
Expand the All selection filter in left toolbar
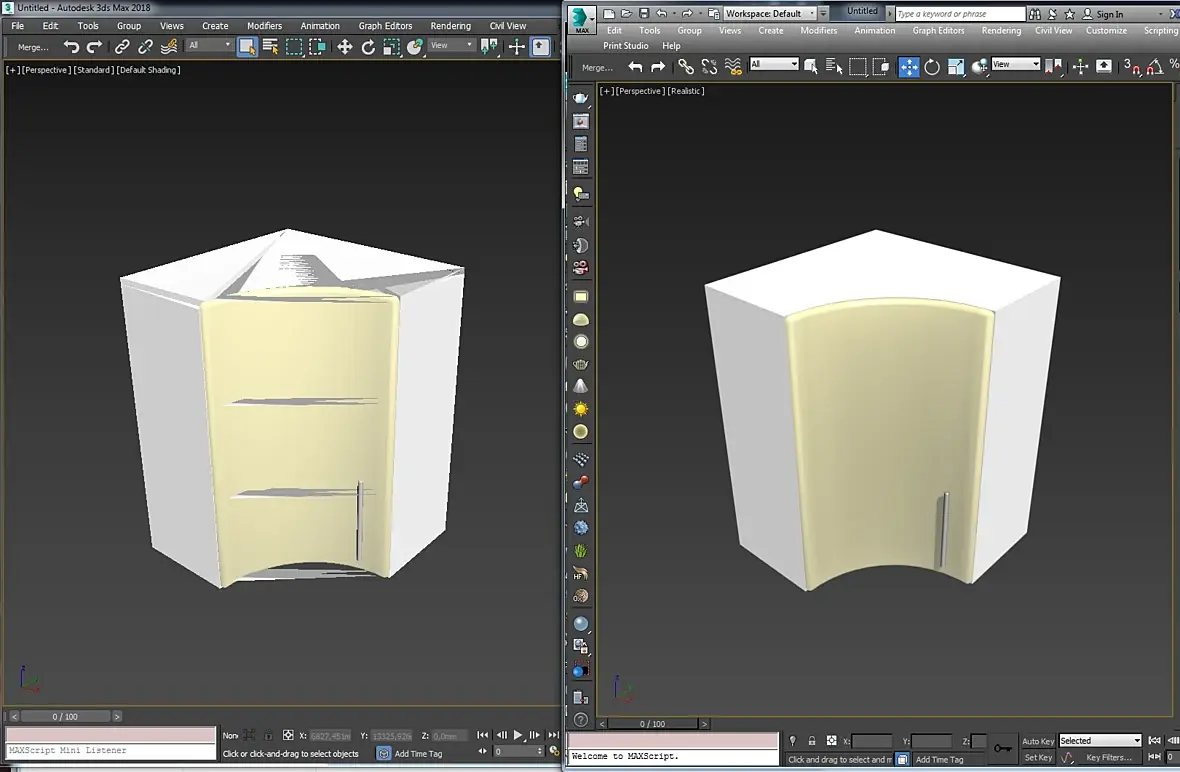pos(210,46)
